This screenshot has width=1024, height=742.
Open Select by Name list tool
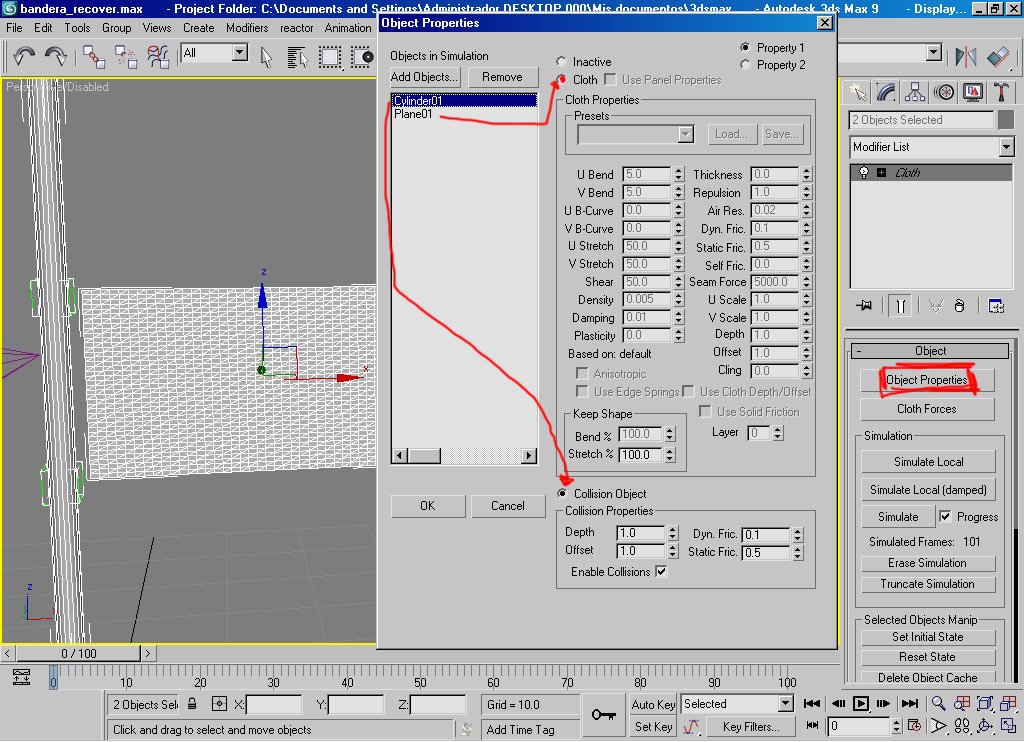click(297, 57)
